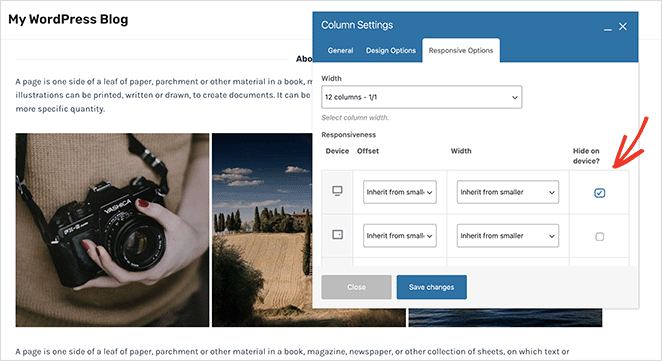
Task: Open tablet row Width dropdown
Action: (x=507, y=236)
